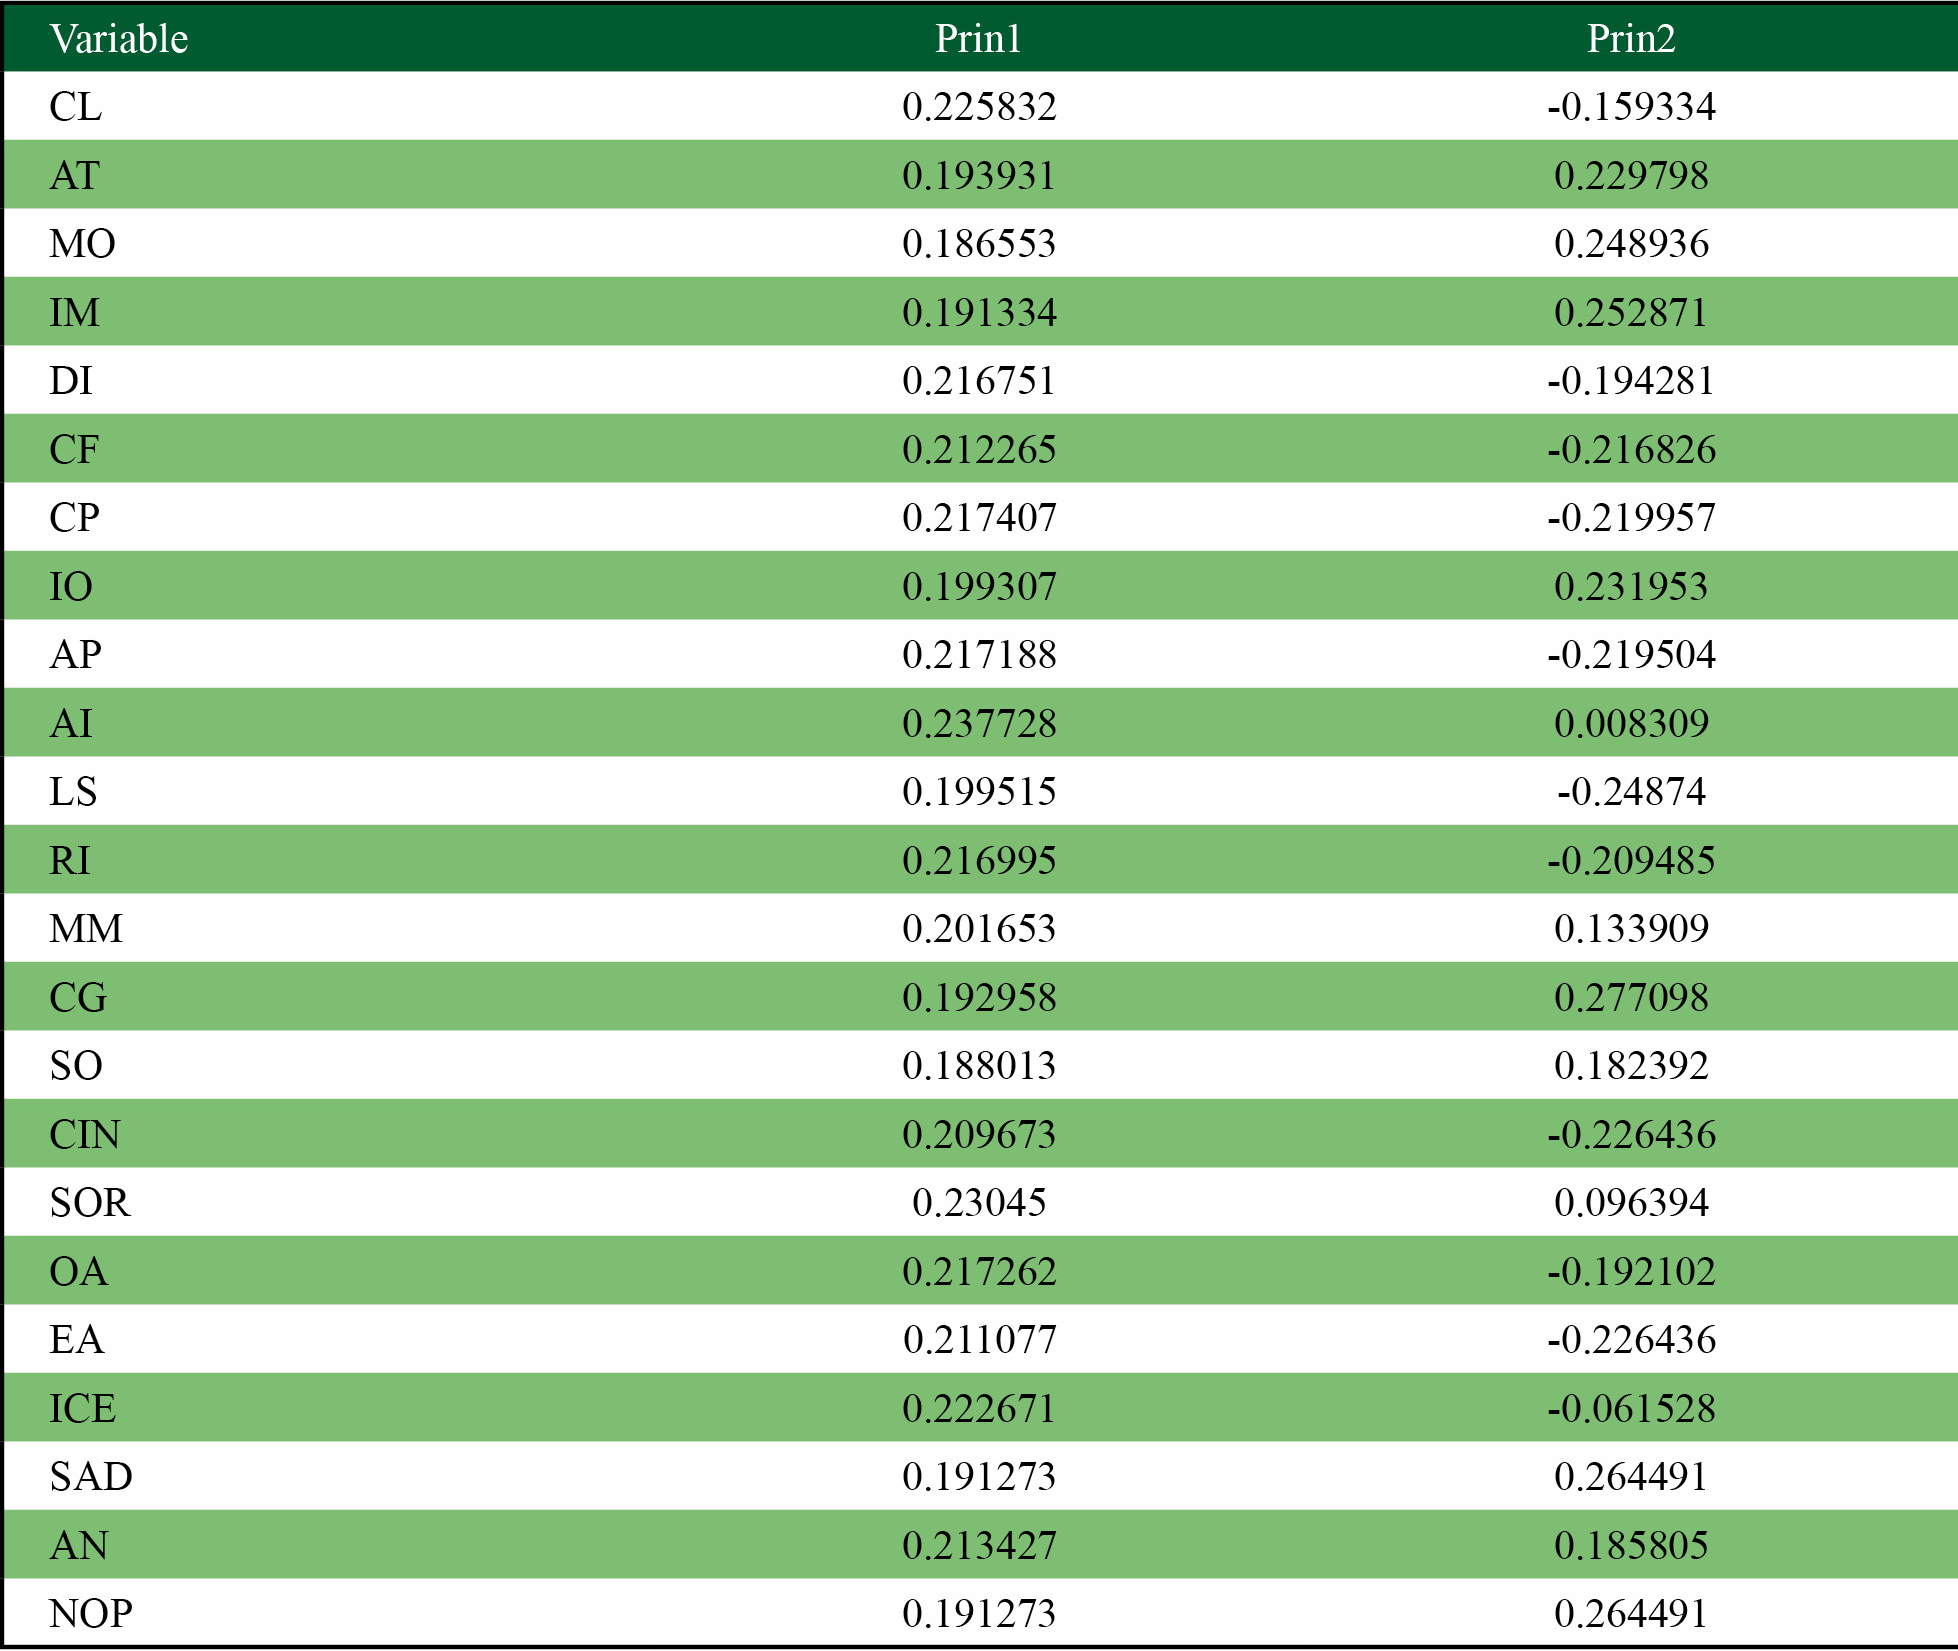Click Prin2 value 0.185805 in AN row
Viewport: 1958px width, 1651px height.
1630,1546
